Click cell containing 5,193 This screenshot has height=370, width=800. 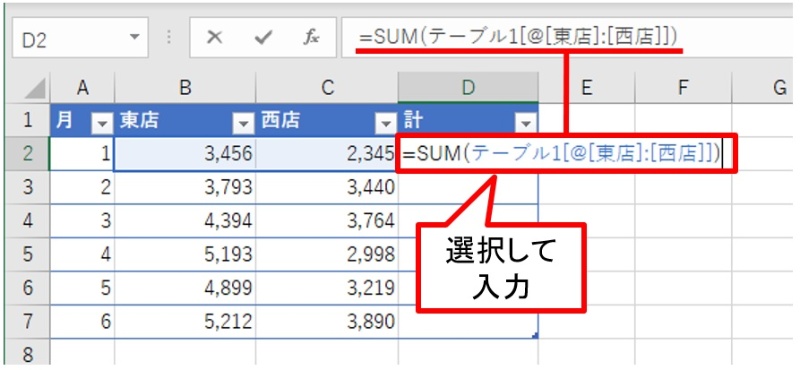(x=186, y=255)
